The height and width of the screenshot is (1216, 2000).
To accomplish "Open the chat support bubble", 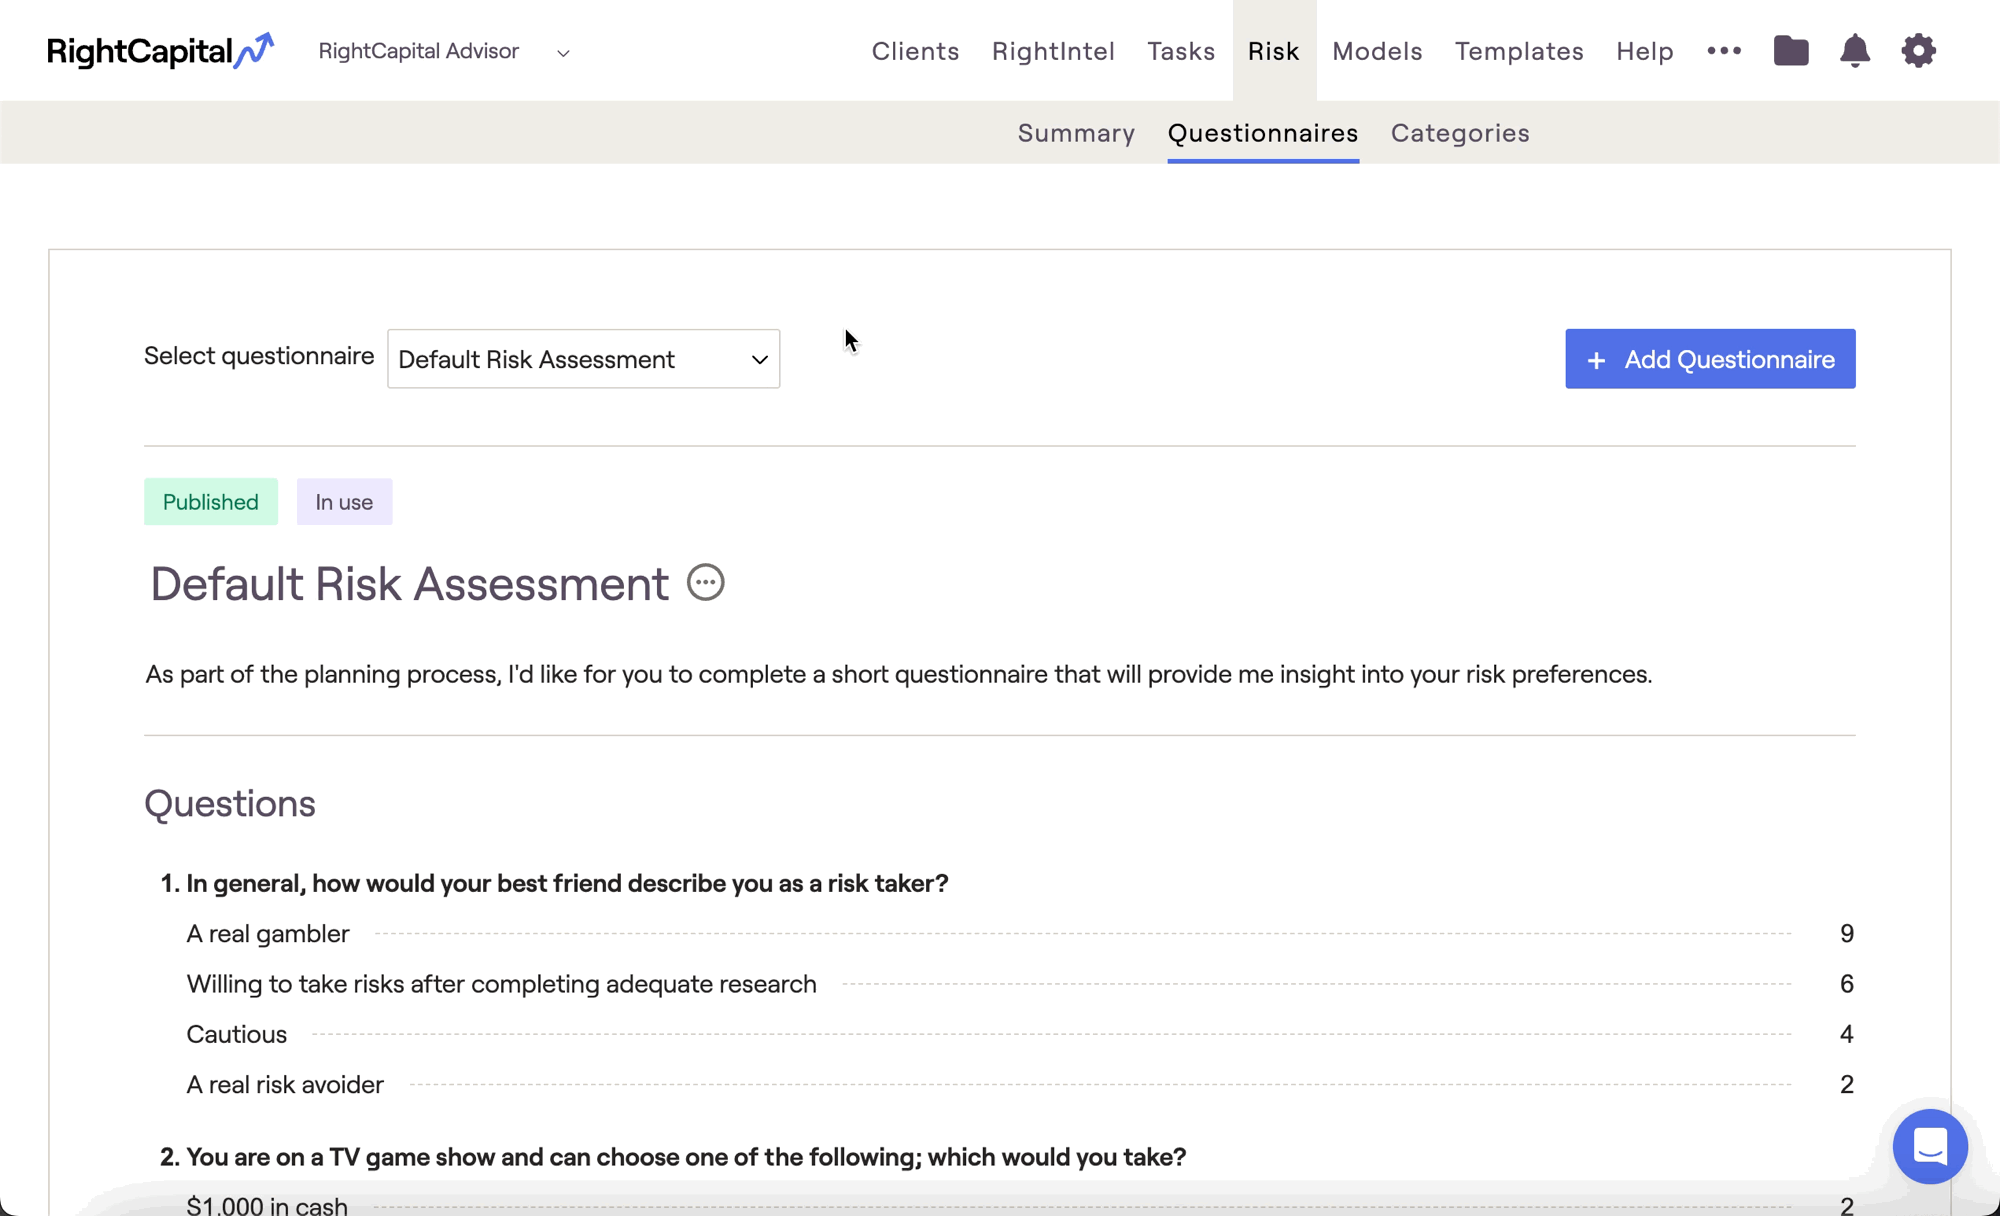I will pos(1930,1146).
